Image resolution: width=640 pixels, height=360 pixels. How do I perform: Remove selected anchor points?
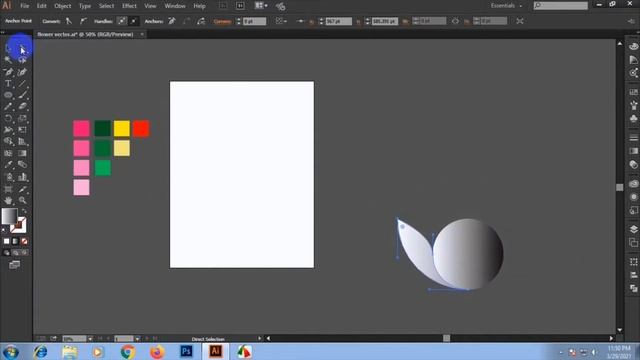click(172, 21)
